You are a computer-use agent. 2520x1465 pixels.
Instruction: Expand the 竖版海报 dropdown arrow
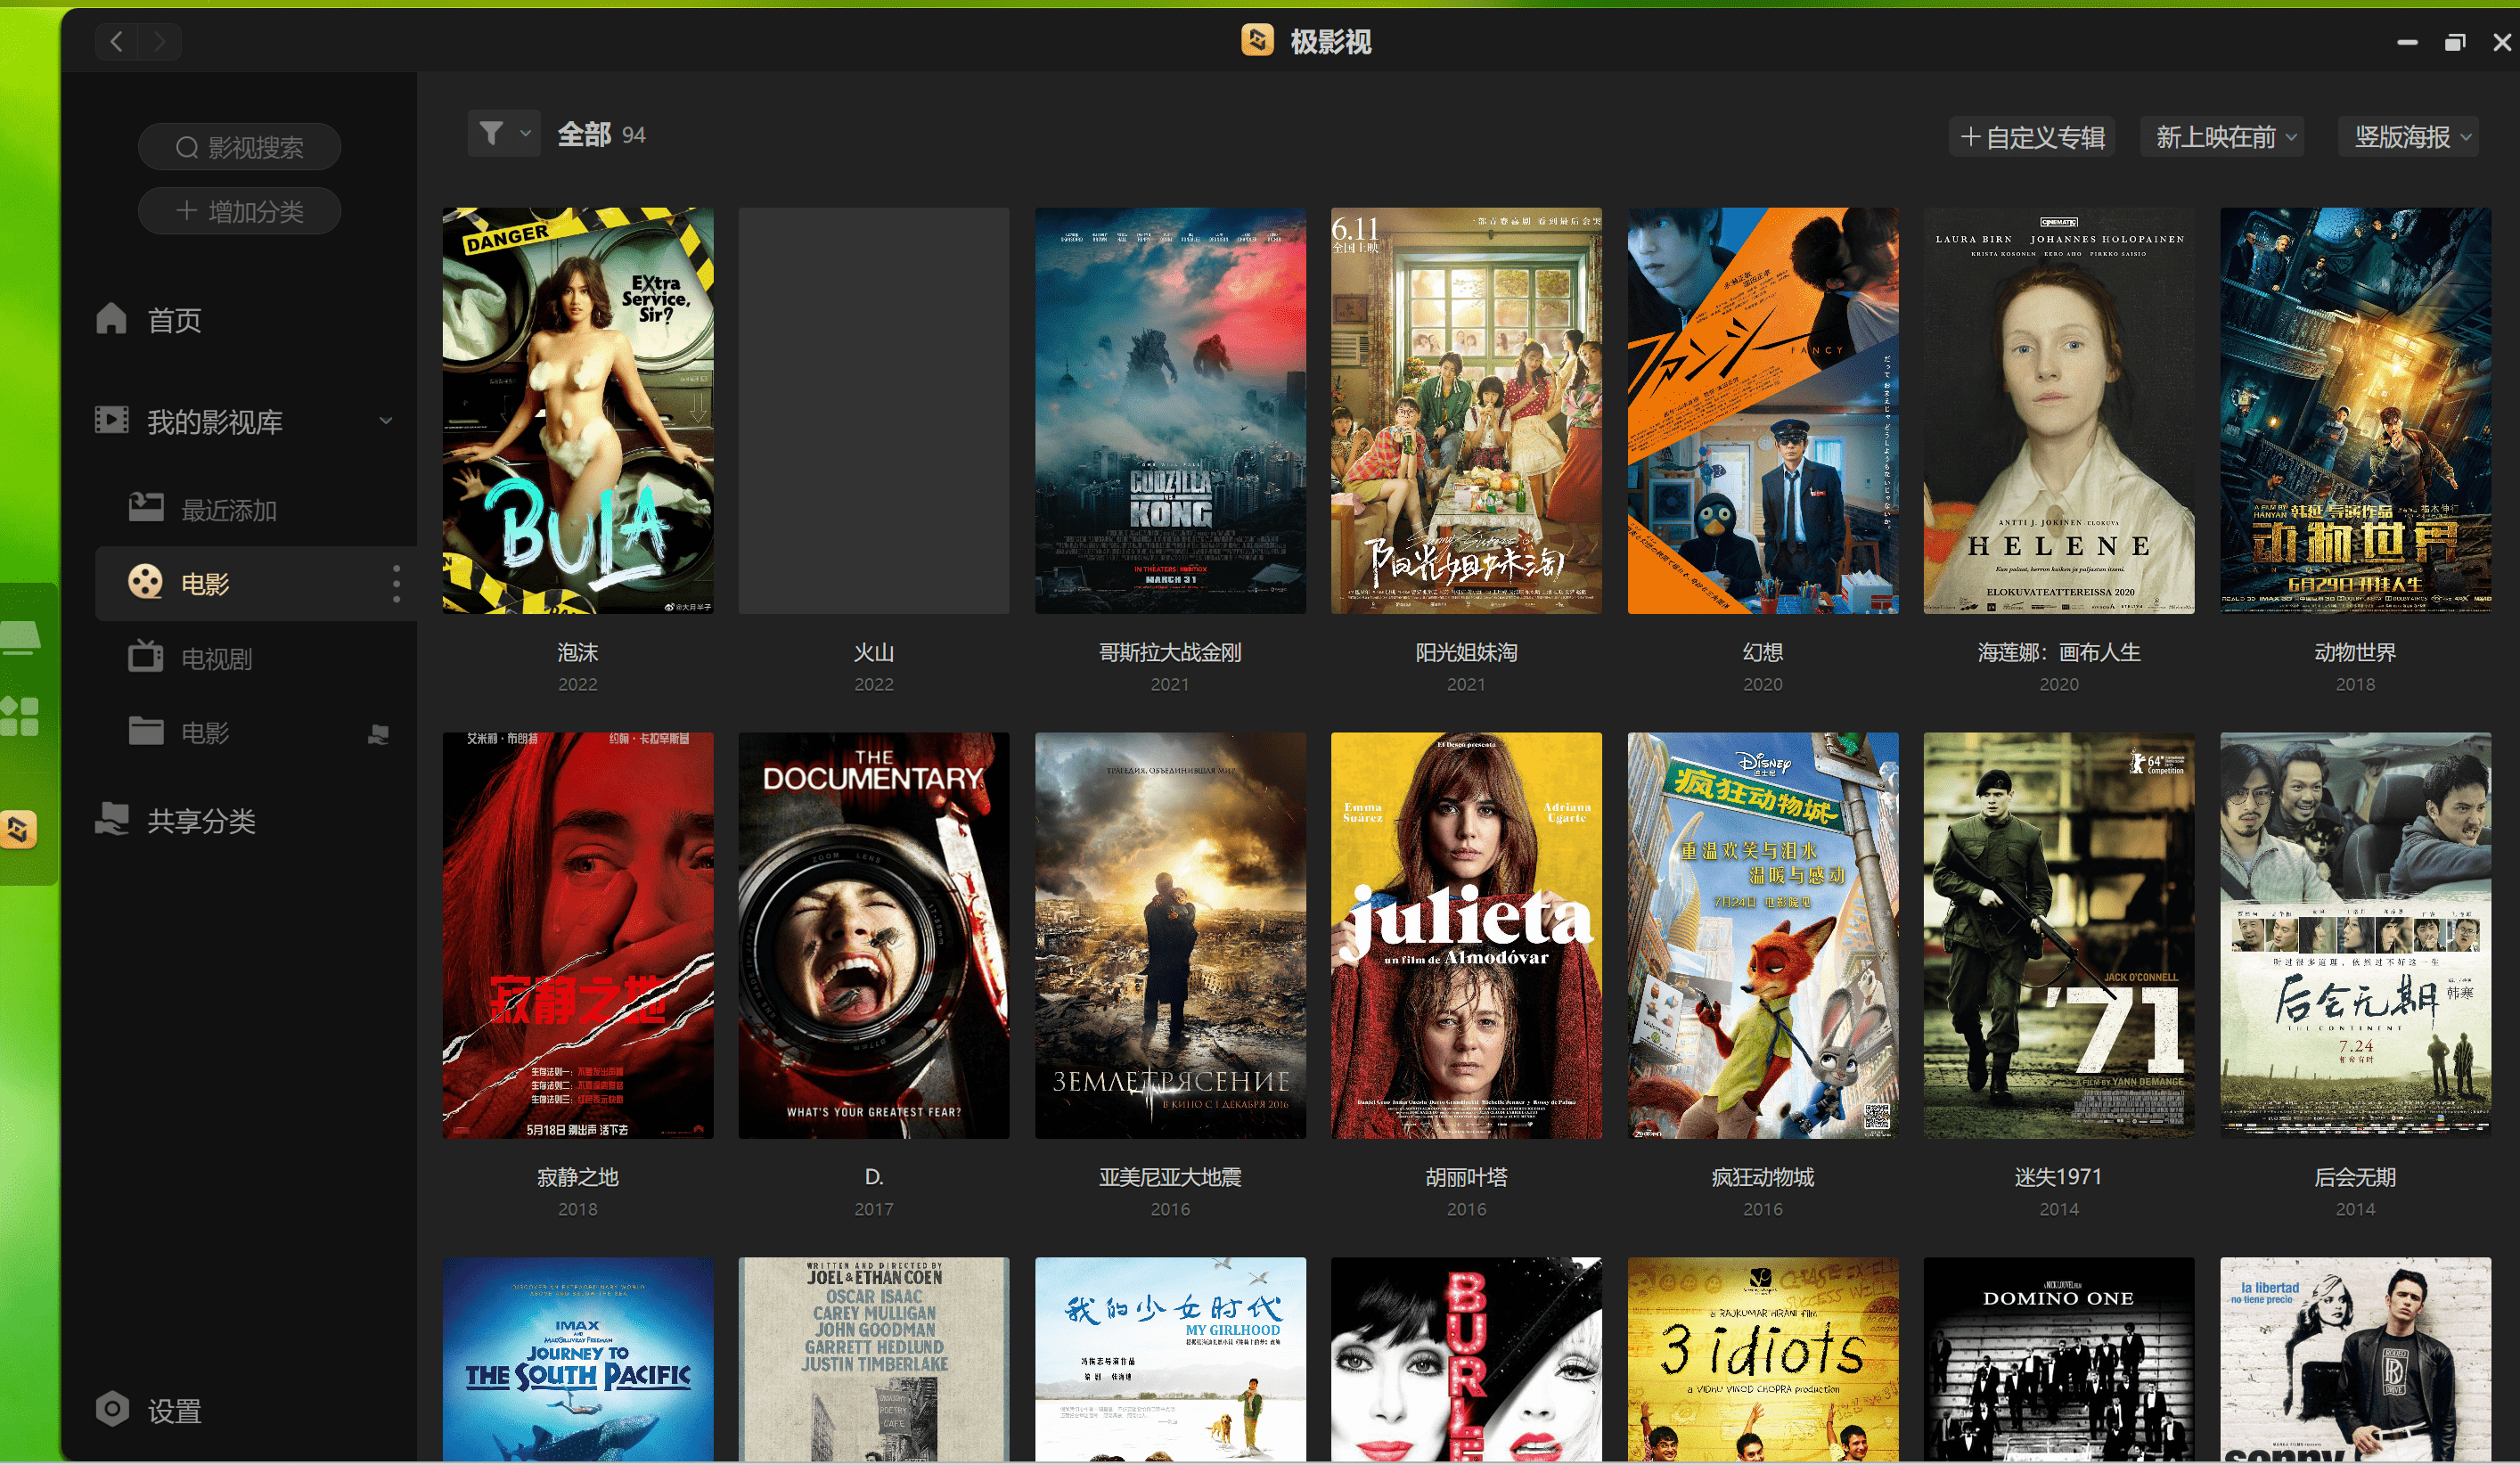click(2473, 136)
